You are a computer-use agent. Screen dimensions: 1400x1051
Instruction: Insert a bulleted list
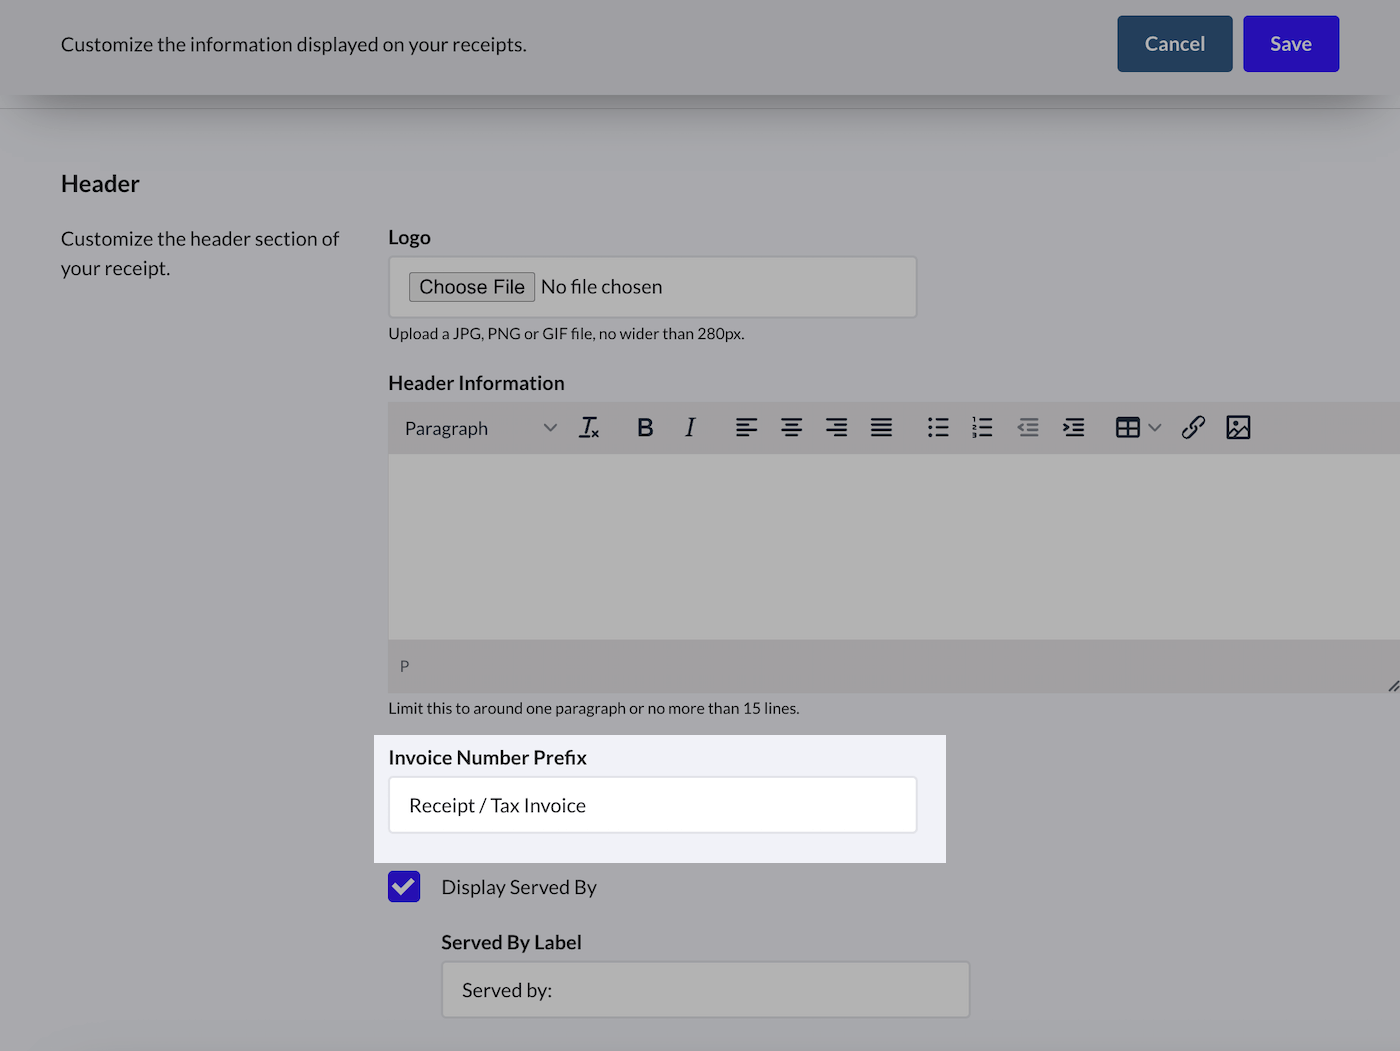pyautogui.click(x=937, y=428)
